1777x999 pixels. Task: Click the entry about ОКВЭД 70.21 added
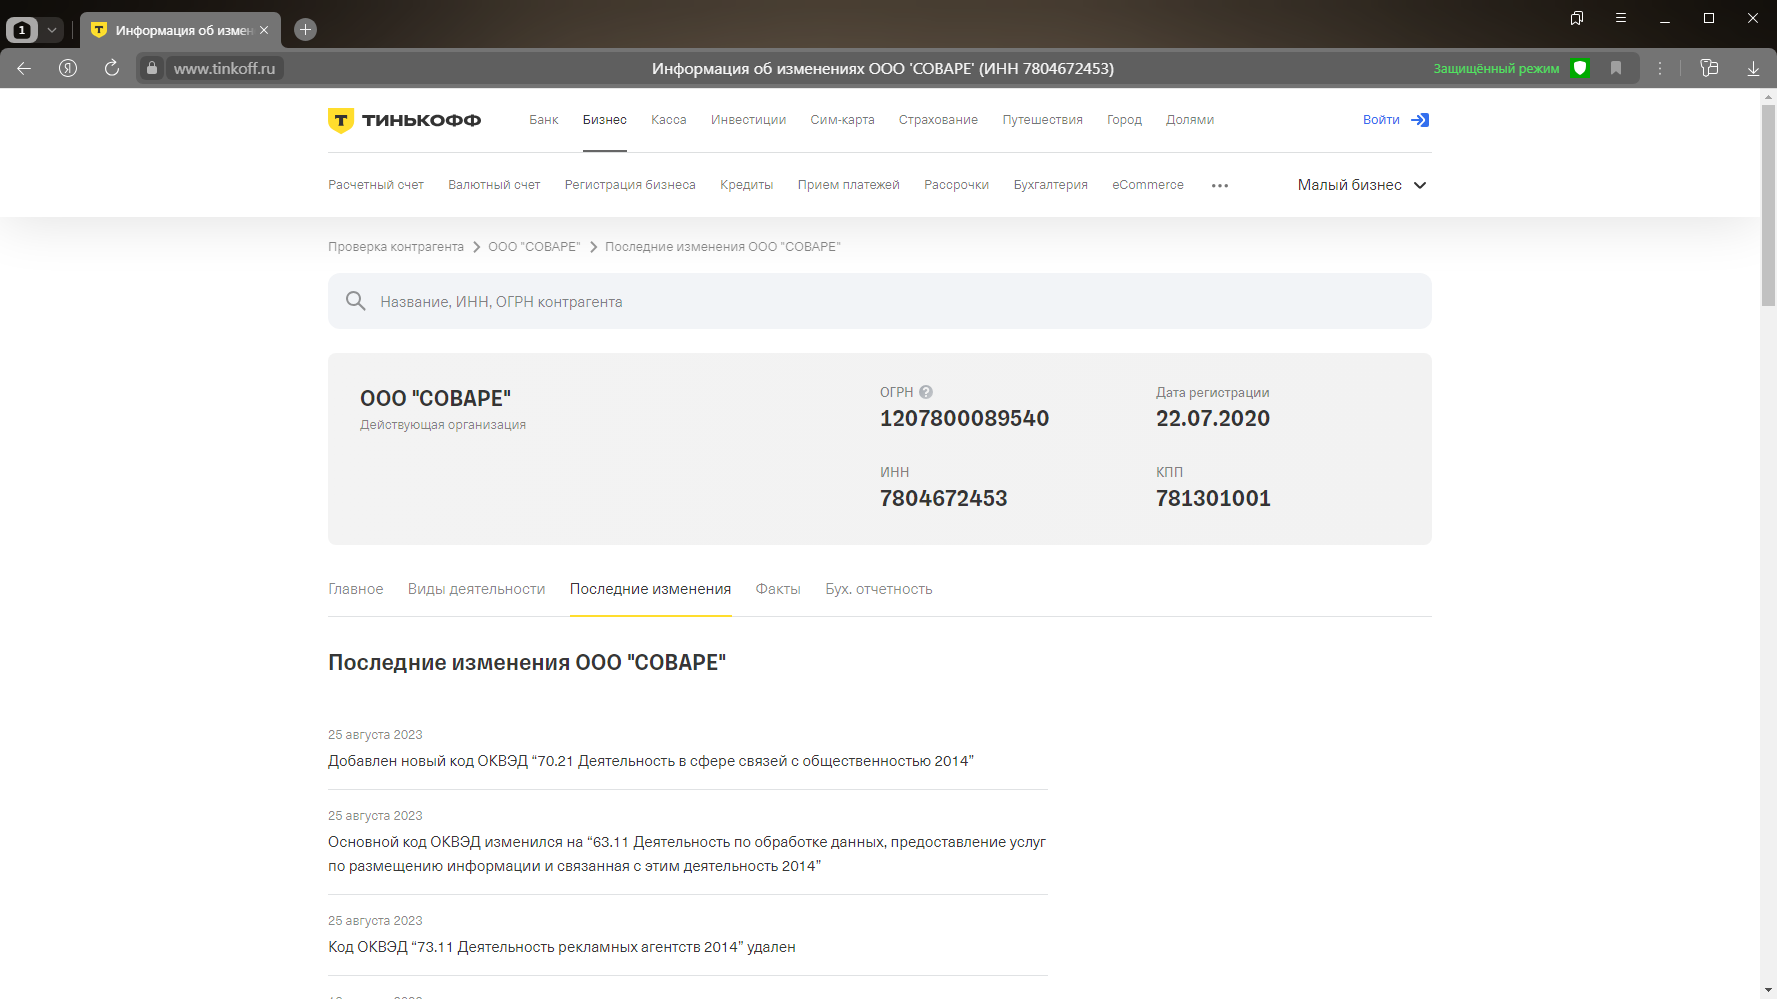click(651, 761)
